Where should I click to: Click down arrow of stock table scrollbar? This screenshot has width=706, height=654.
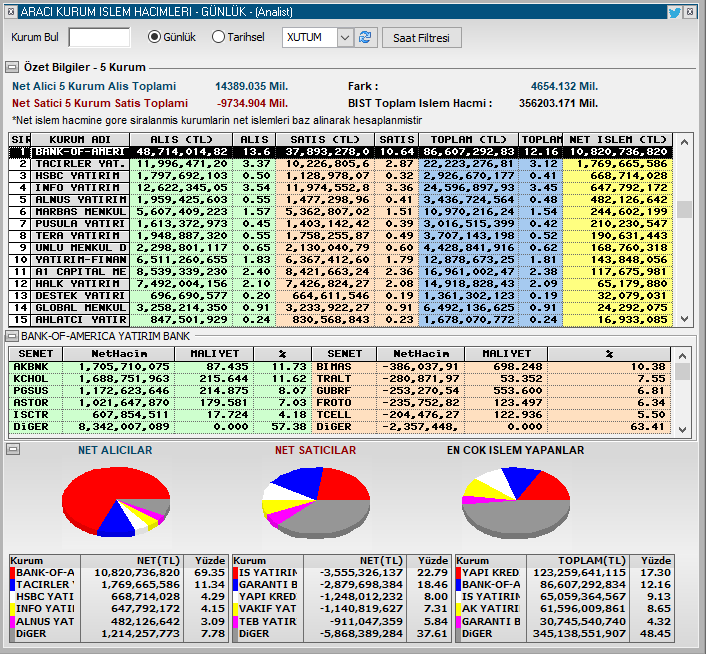(x=683, y=429)
